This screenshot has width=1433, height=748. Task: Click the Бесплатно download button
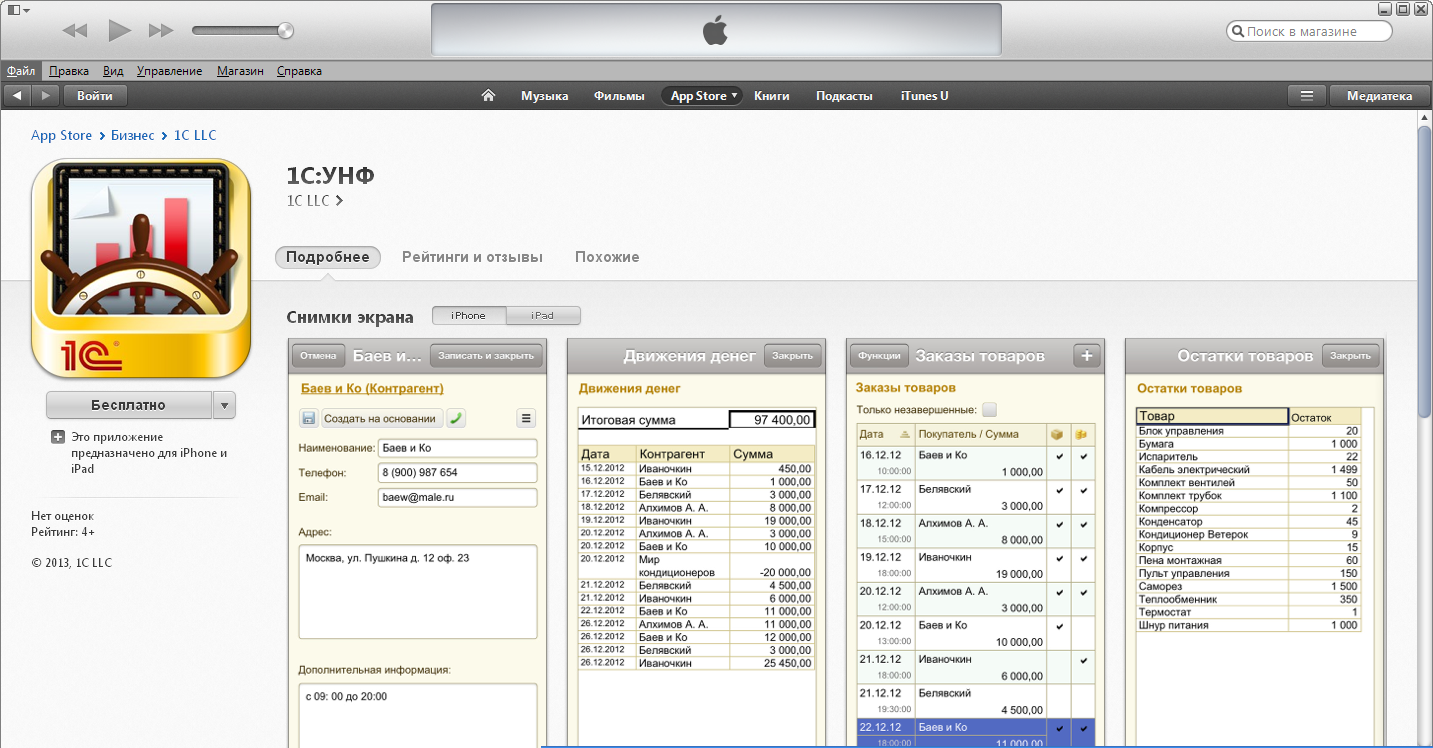[x=129, y=405]
